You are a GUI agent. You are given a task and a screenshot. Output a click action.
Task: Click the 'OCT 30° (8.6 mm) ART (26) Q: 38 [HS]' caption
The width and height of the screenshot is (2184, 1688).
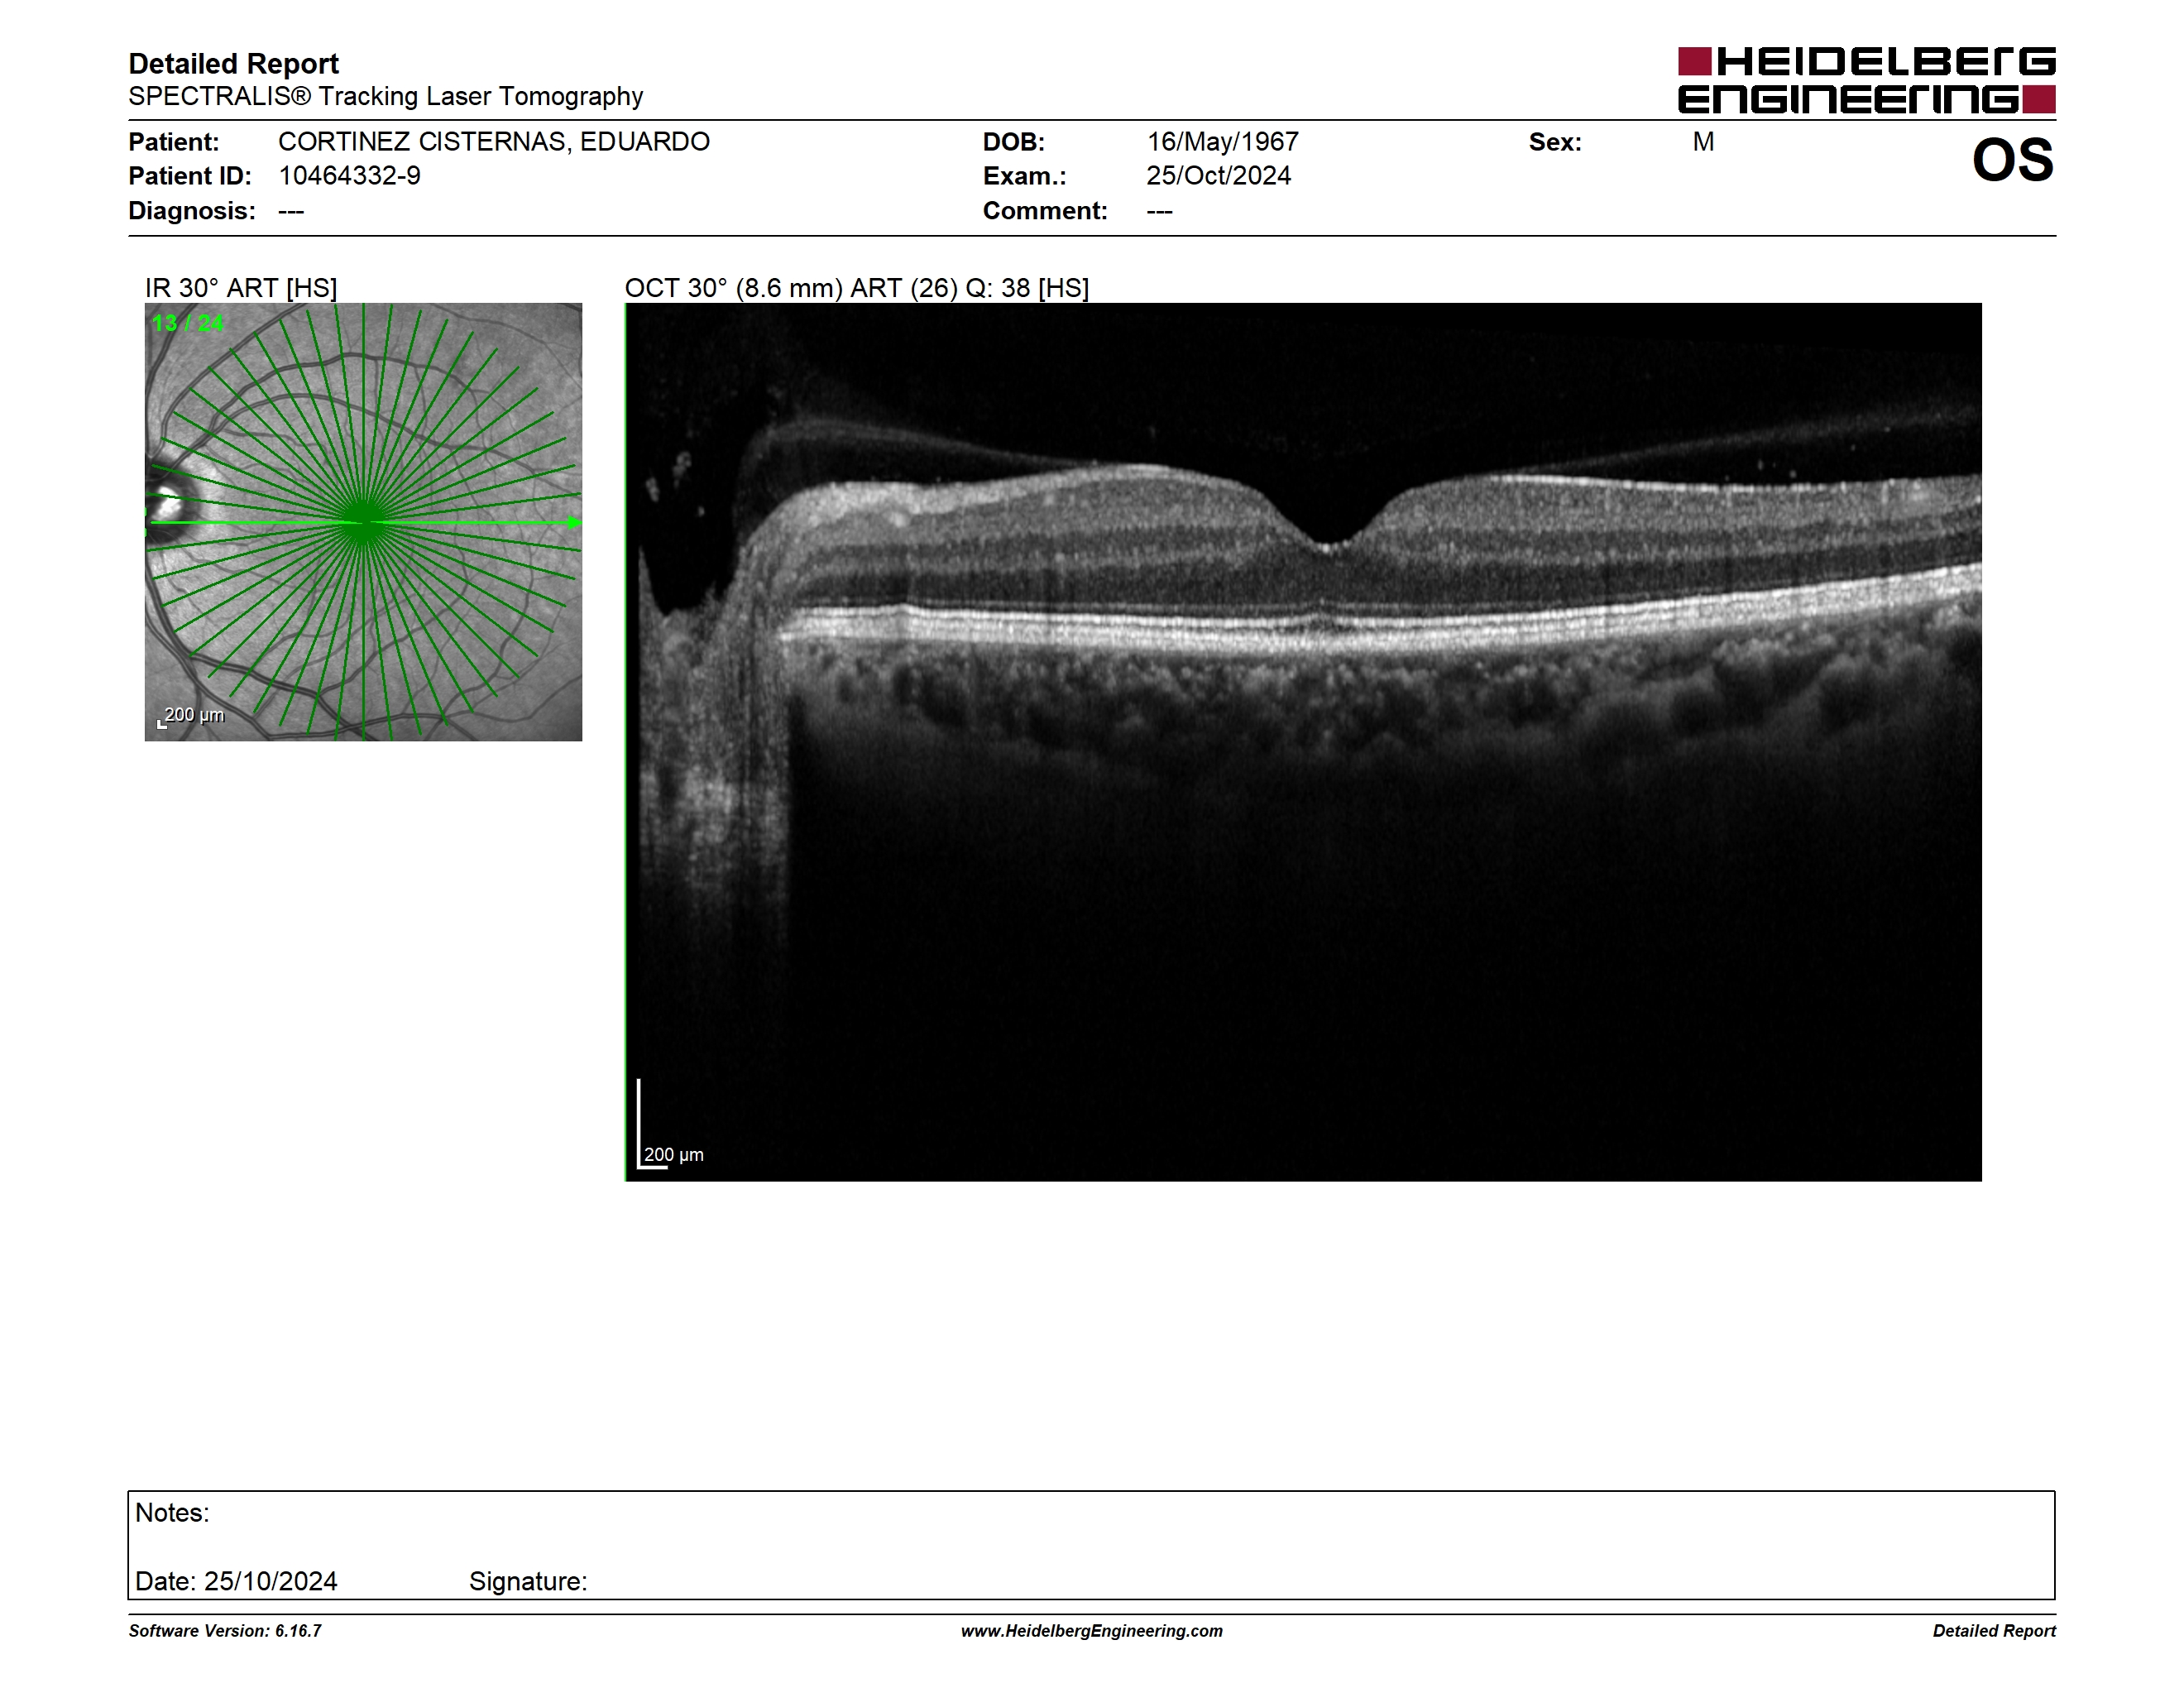(857, 288)
